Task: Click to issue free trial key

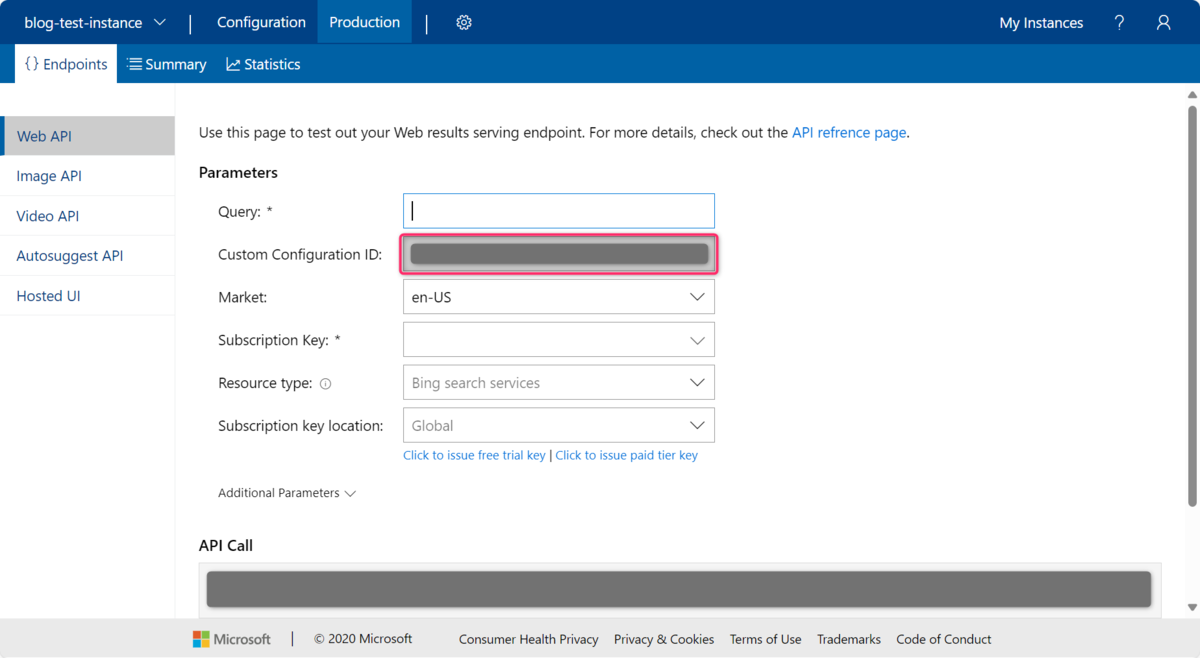Action: tap(474, 455)
